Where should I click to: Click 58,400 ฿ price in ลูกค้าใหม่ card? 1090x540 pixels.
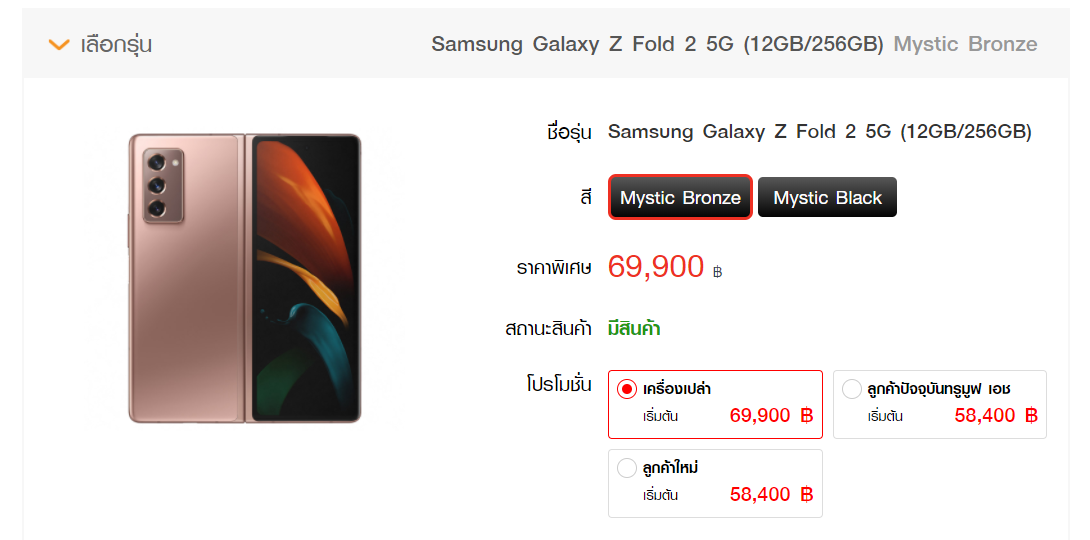coord(771,494)
